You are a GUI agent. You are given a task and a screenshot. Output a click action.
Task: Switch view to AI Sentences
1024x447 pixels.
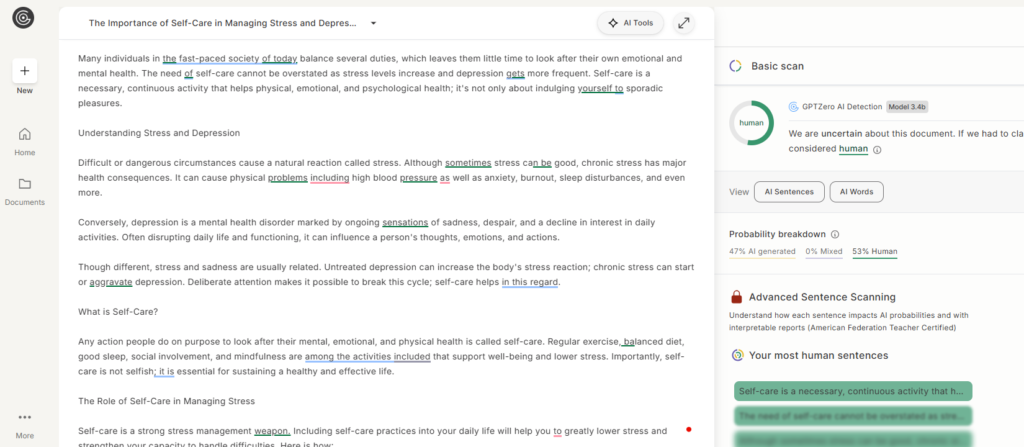(789, 192)
